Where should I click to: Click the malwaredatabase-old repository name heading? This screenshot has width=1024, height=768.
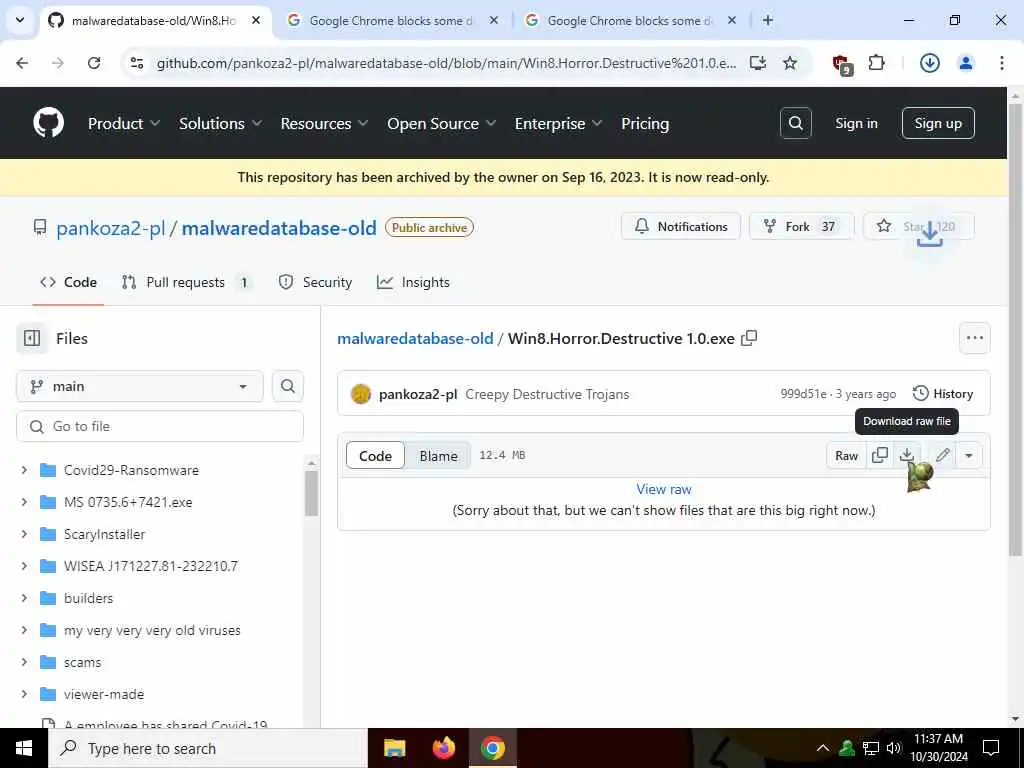[279, 228]
